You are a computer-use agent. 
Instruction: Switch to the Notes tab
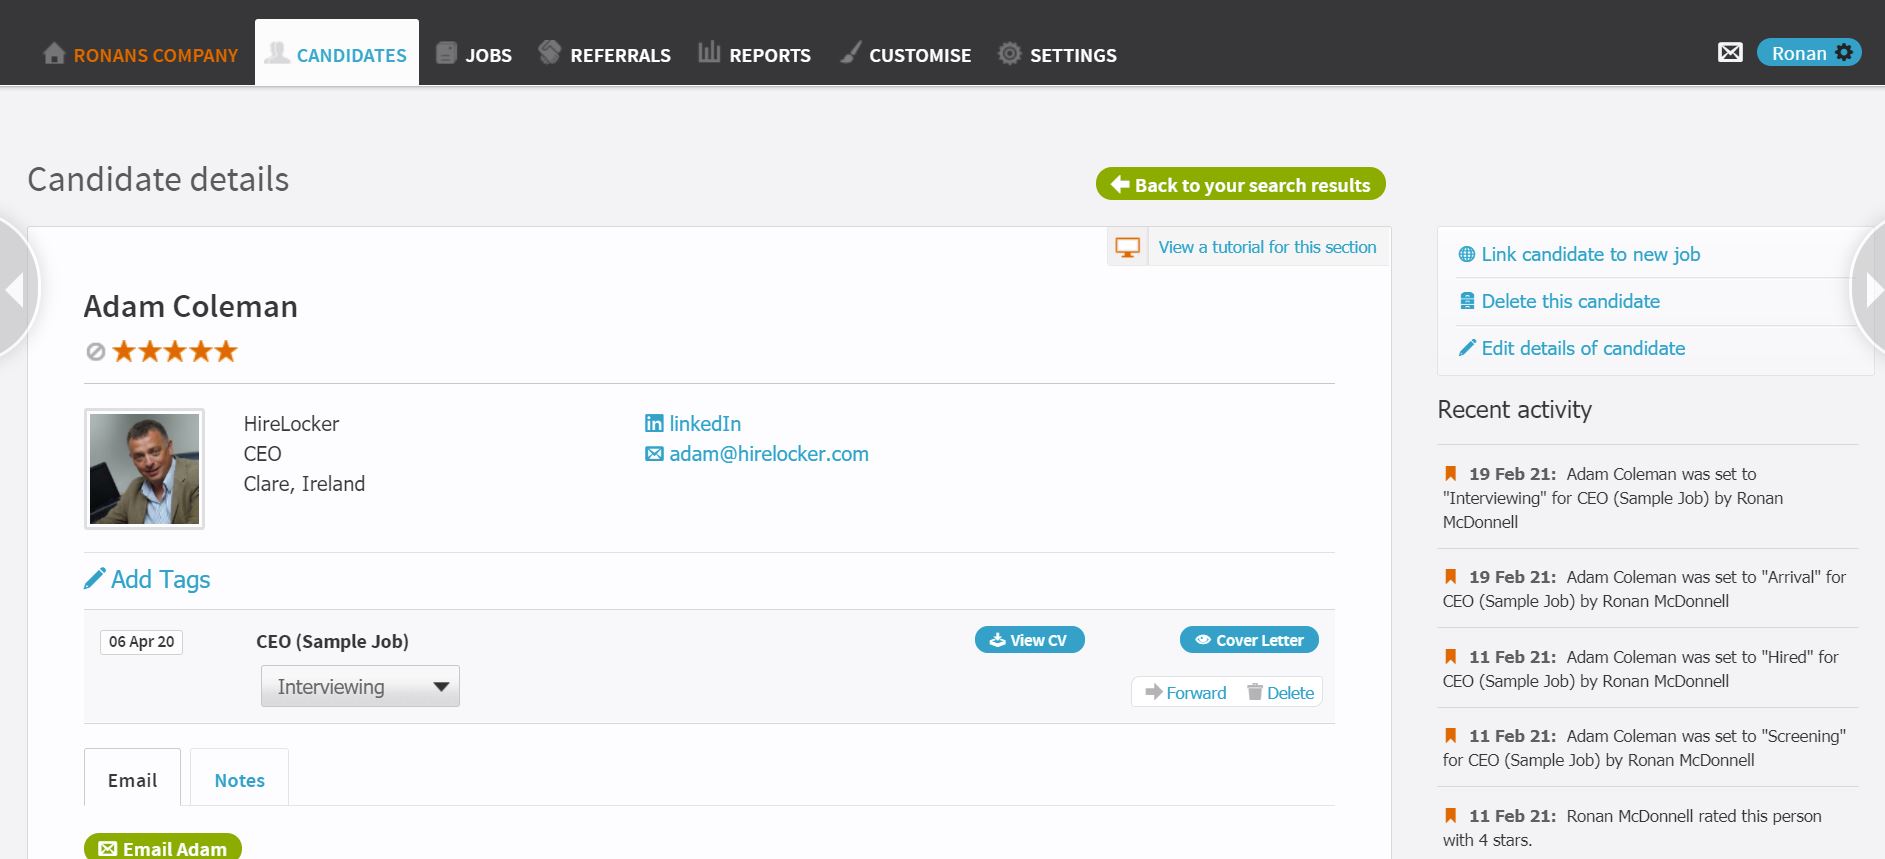[239, 777]
